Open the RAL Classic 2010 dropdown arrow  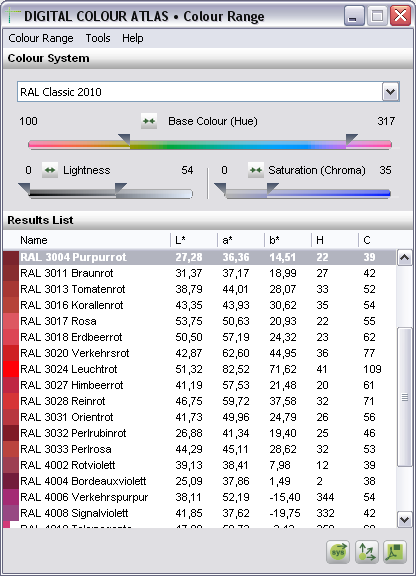[390, 92]
